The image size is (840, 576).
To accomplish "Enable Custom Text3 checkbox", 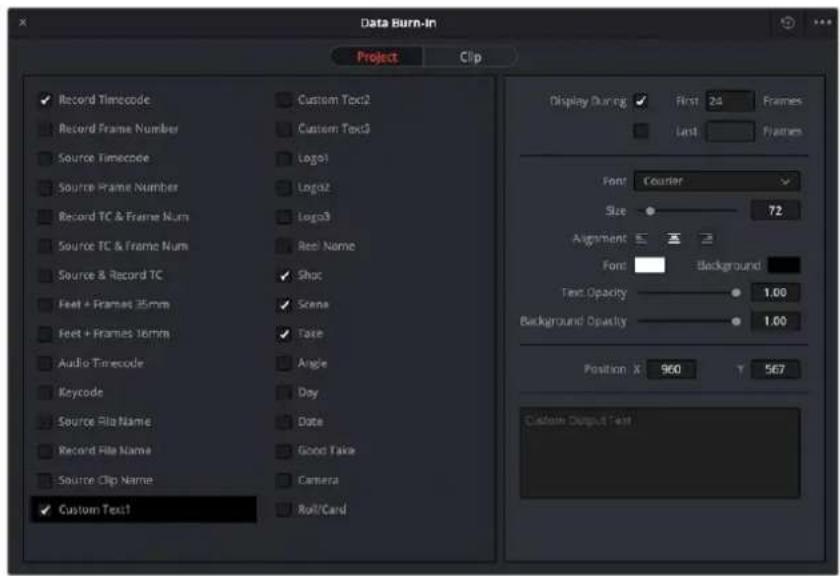I will click(284, 129).
